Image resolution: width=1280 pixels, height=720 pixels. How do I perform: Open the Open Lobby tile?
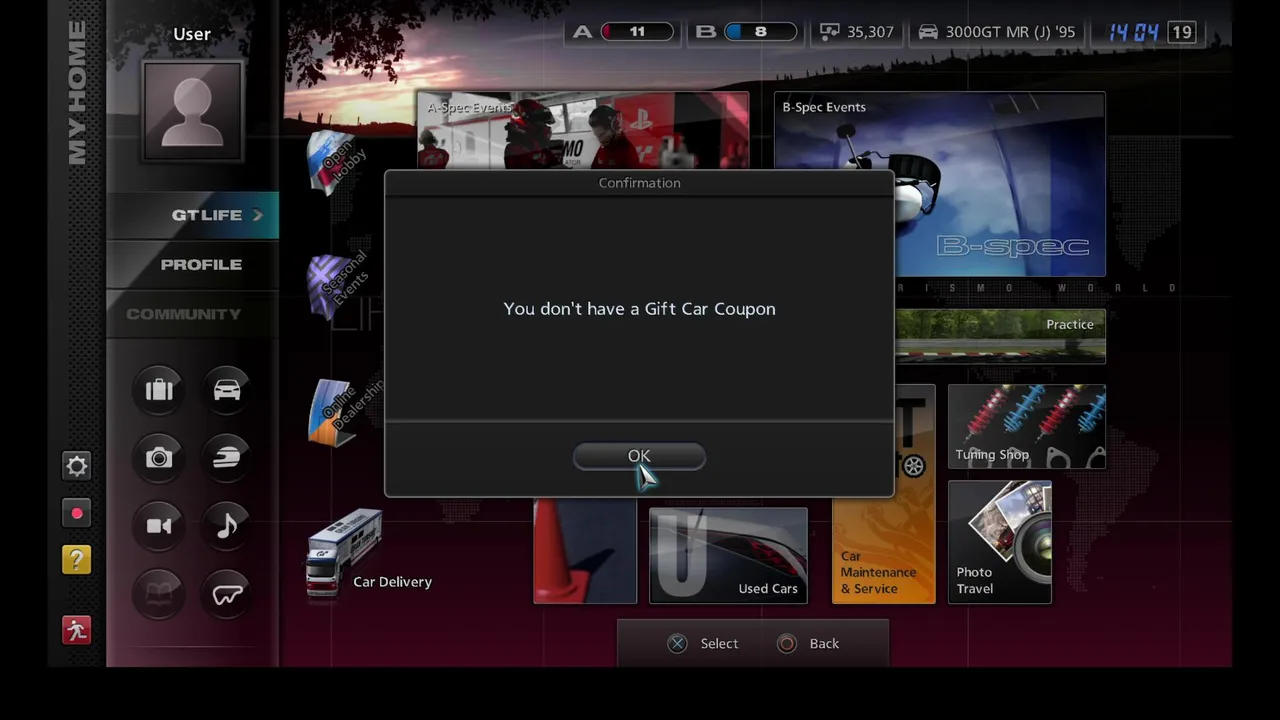coord(337,161)
